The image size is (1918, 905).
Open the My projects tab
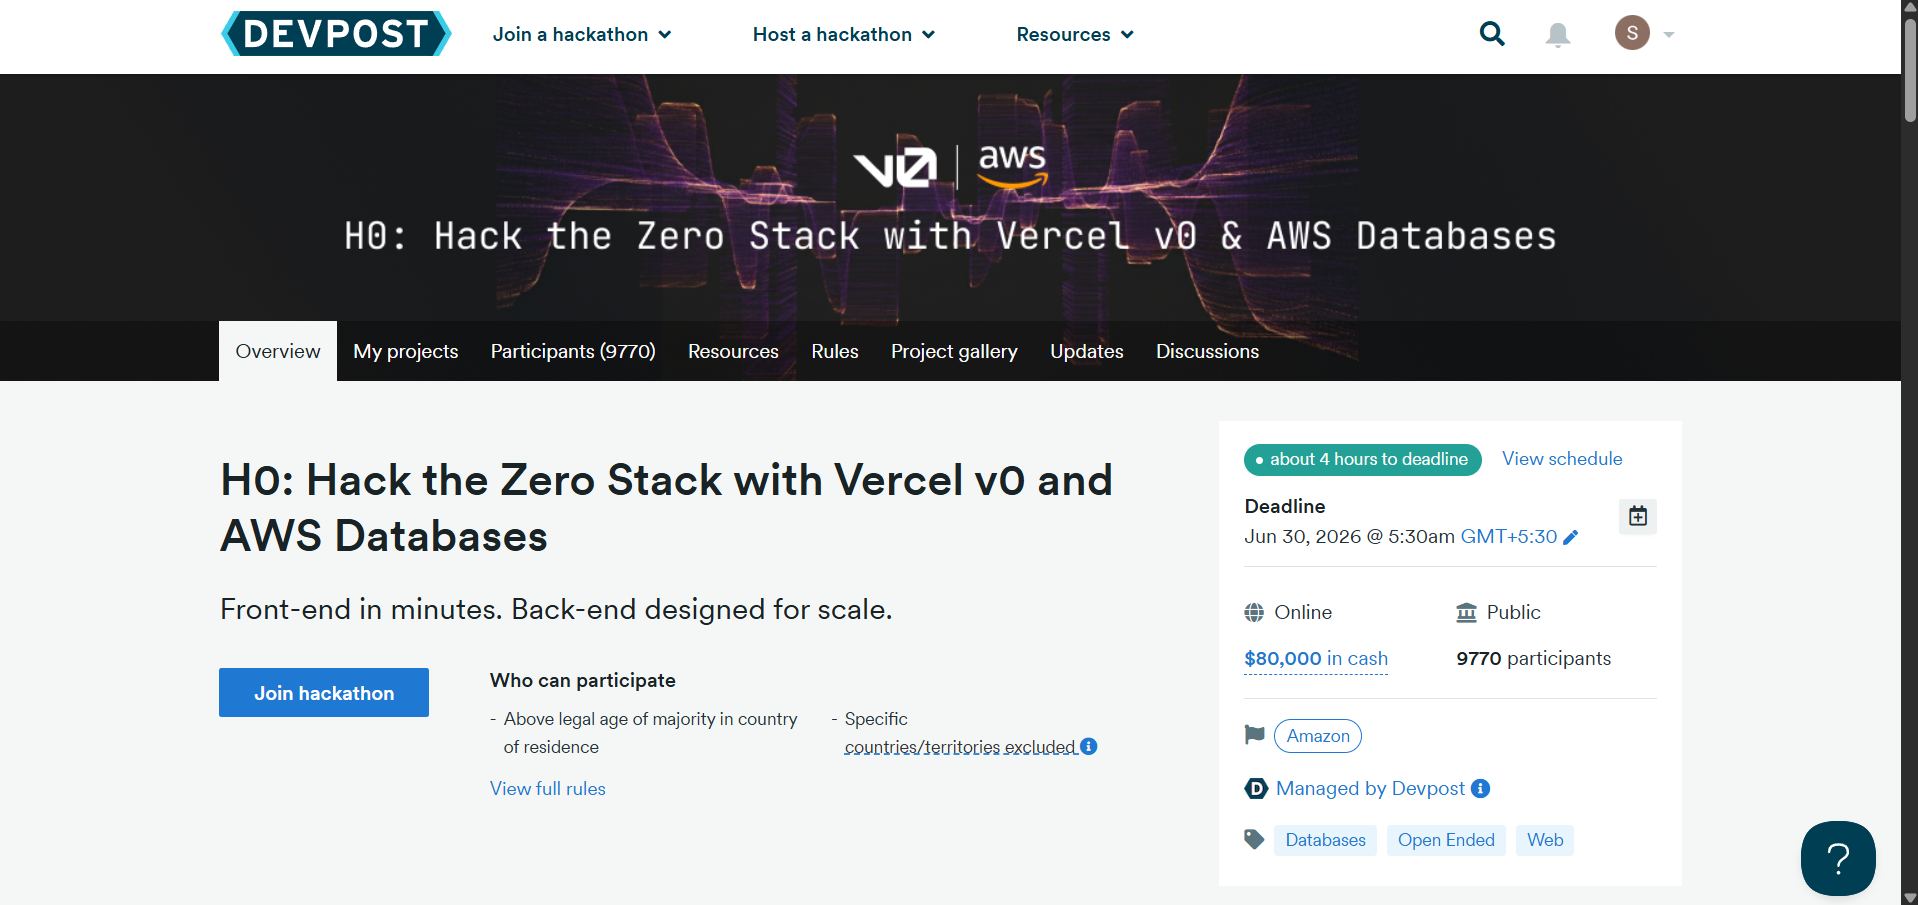[406, 351]
